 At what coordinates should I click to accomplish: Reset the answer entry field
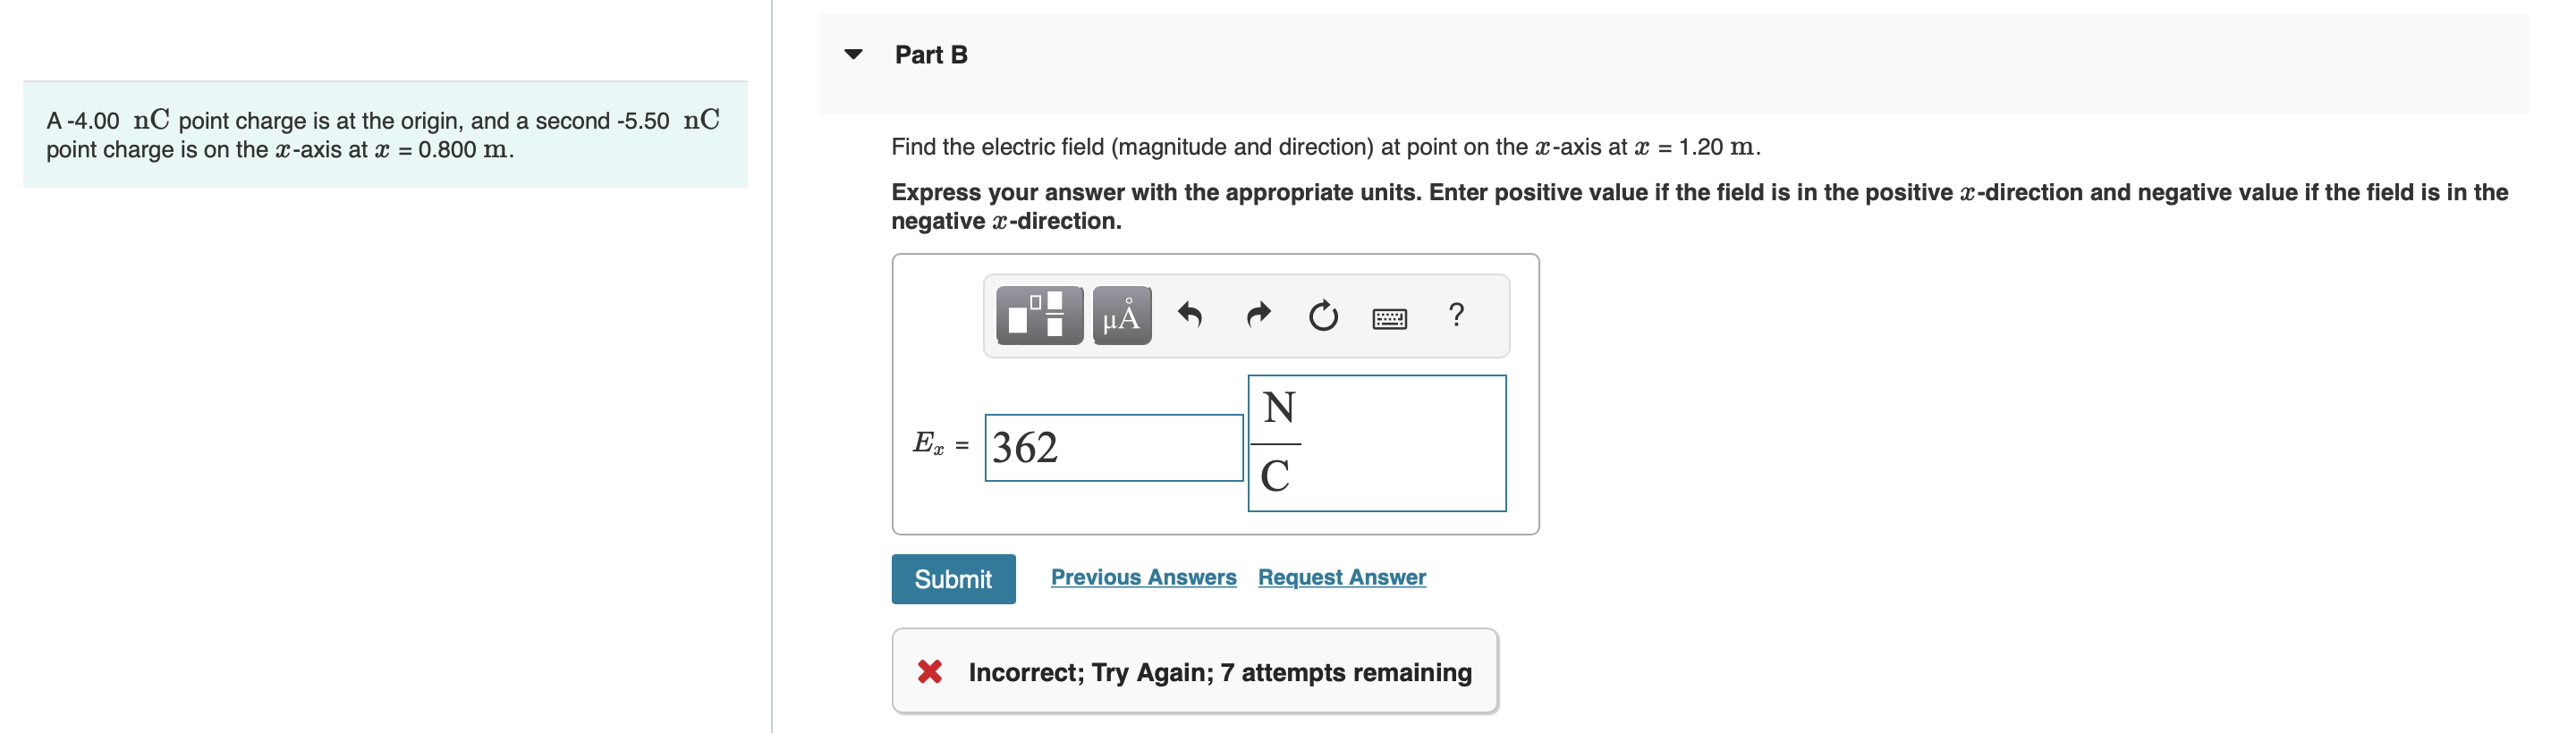tap(1322, 315)
